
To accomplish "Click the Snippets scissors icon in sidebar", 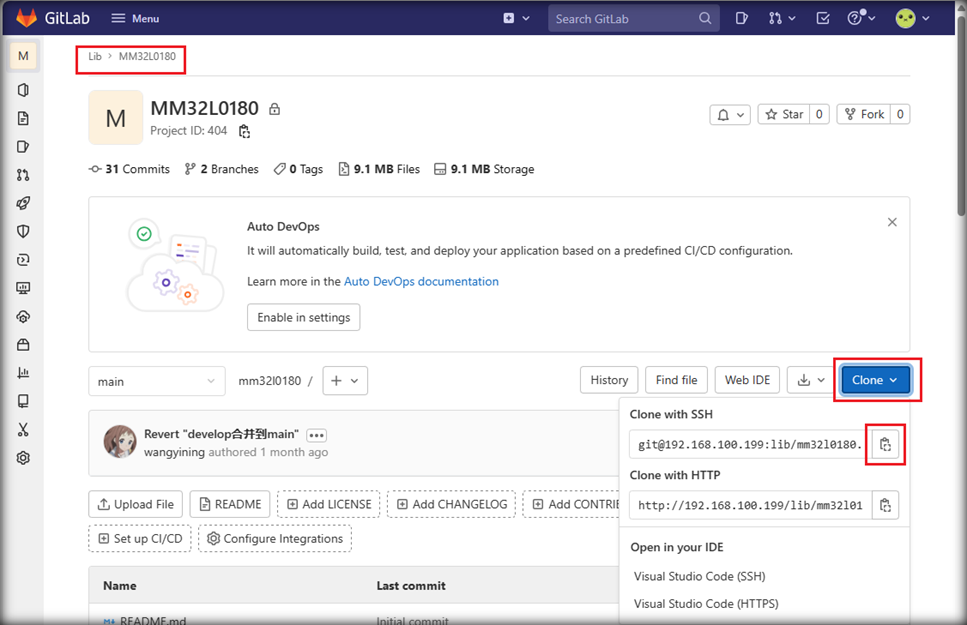I will [x=22, y=429].
